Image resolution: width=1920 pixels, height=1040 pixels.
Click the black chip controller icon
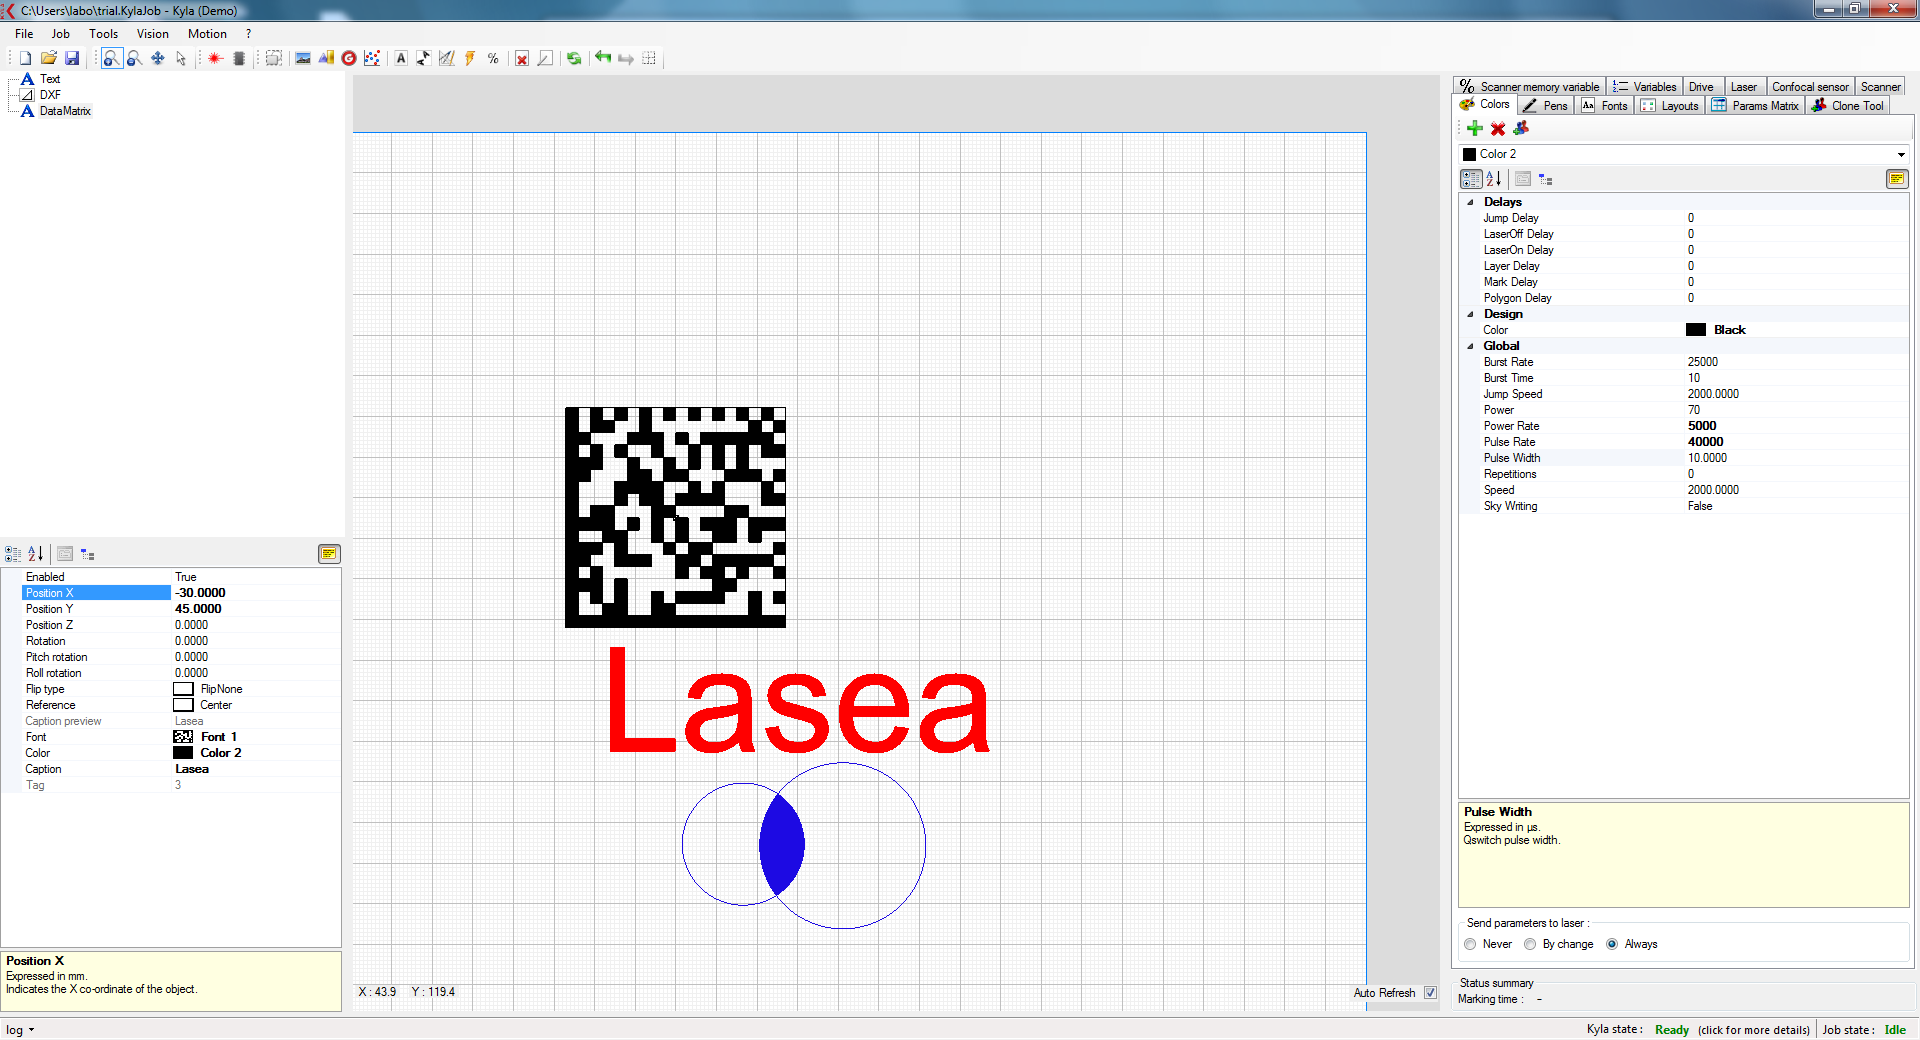pyautogui.click(x=239, y=58)
